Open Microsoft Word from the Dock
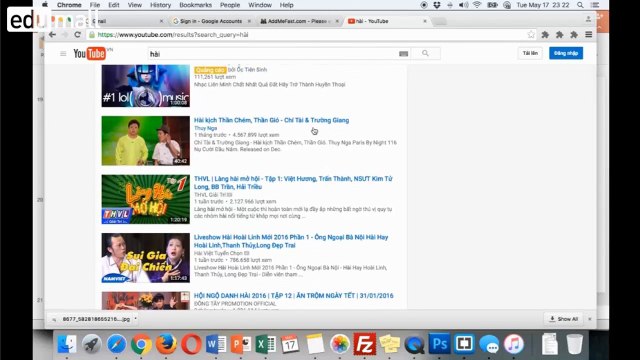The image size is (640, 360). tap(216, 344)
